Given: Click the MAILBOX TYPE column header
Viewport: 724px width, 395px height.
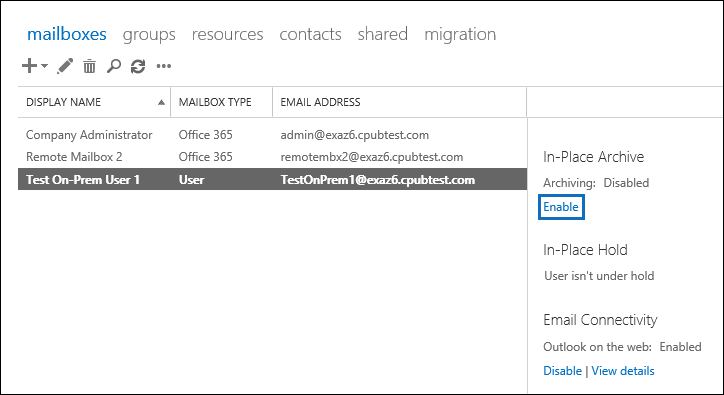Looking at the screenshot, I should [x=222, y=102].
